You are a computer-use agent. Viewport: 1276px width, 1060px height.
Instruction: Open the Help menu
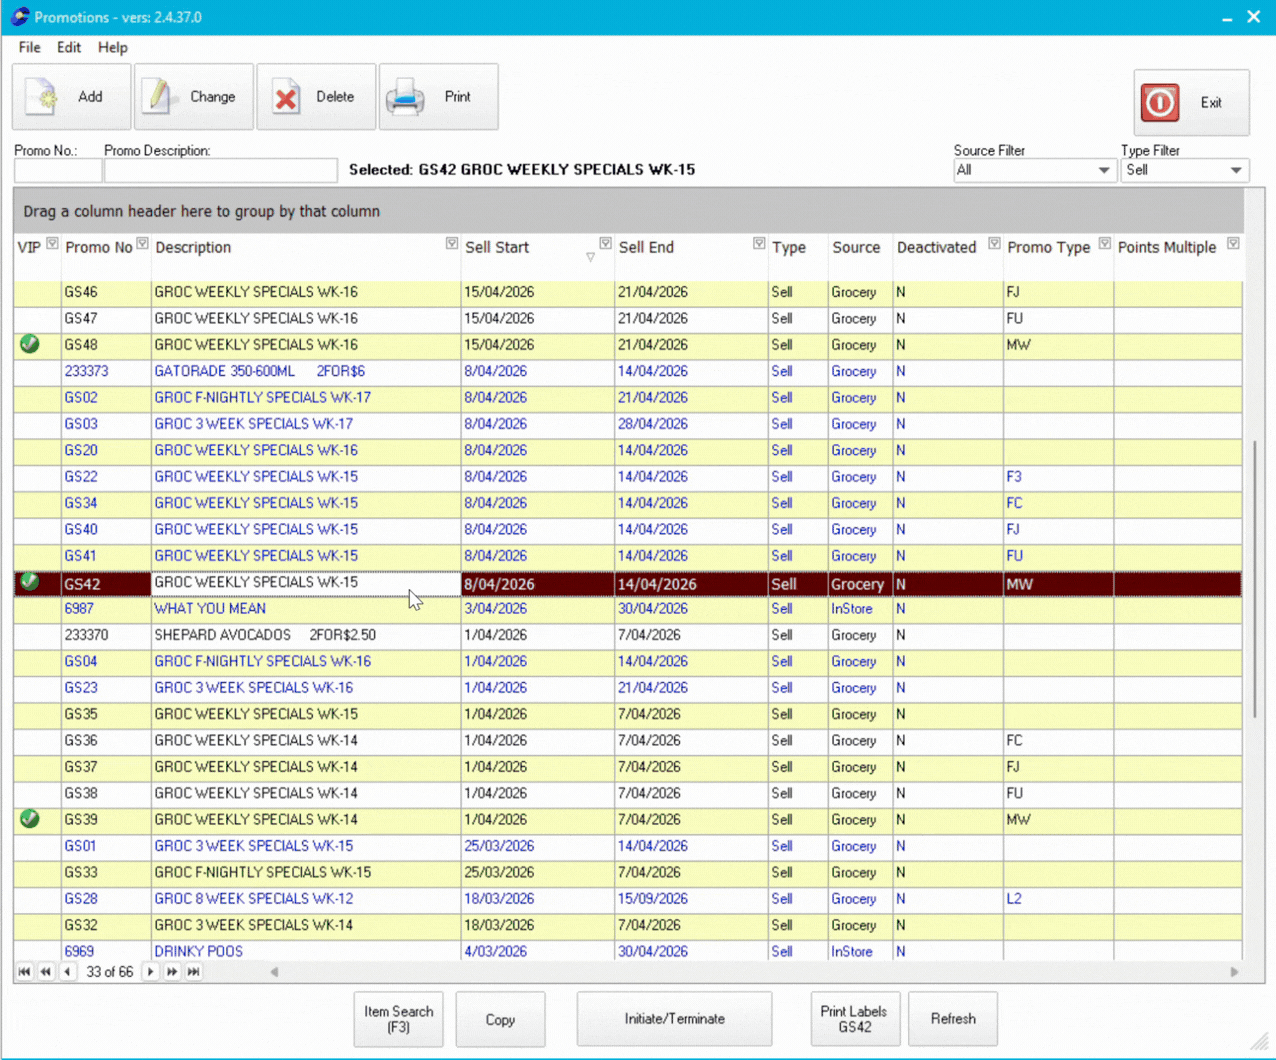[x=112, y=47]
